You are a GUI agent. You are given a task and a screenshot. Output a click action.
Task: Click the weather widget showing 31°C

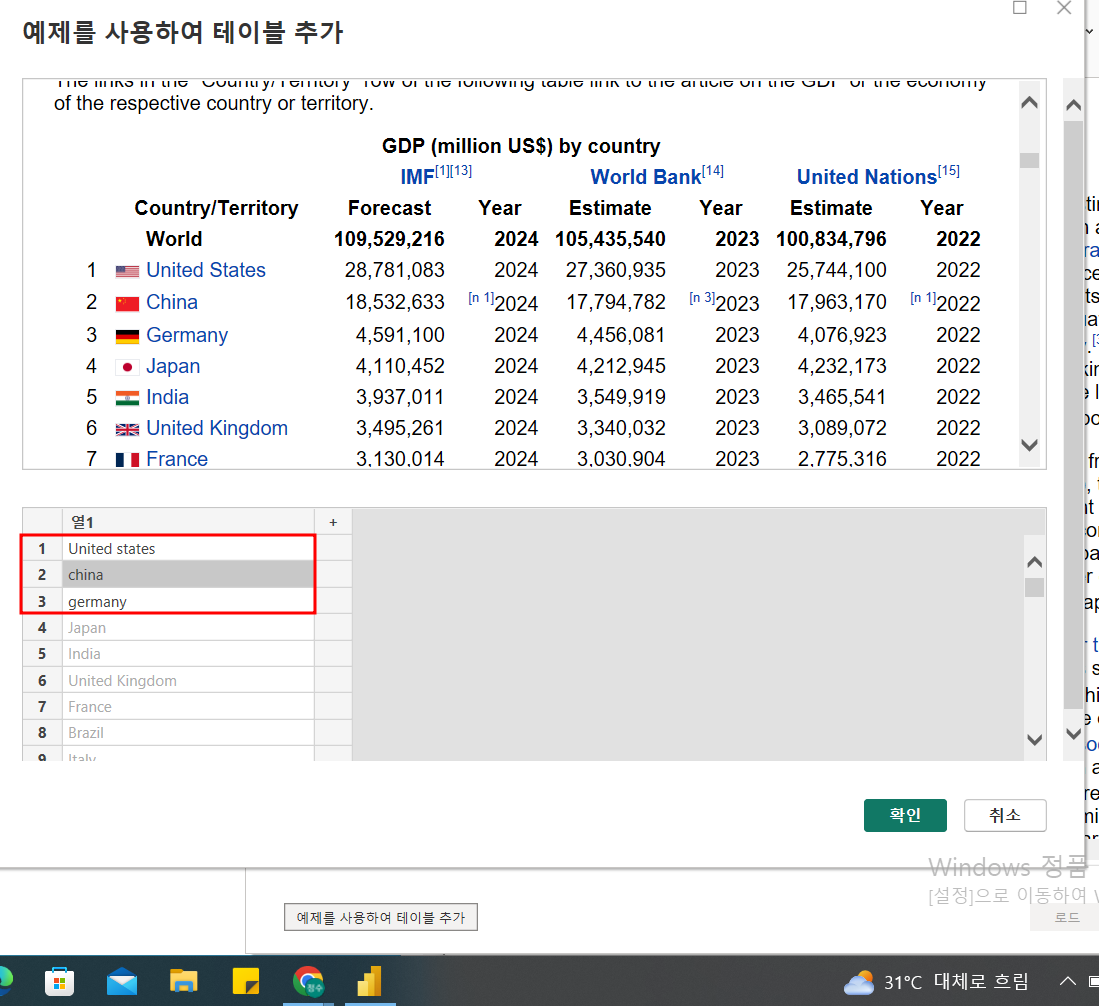(936, 981)
